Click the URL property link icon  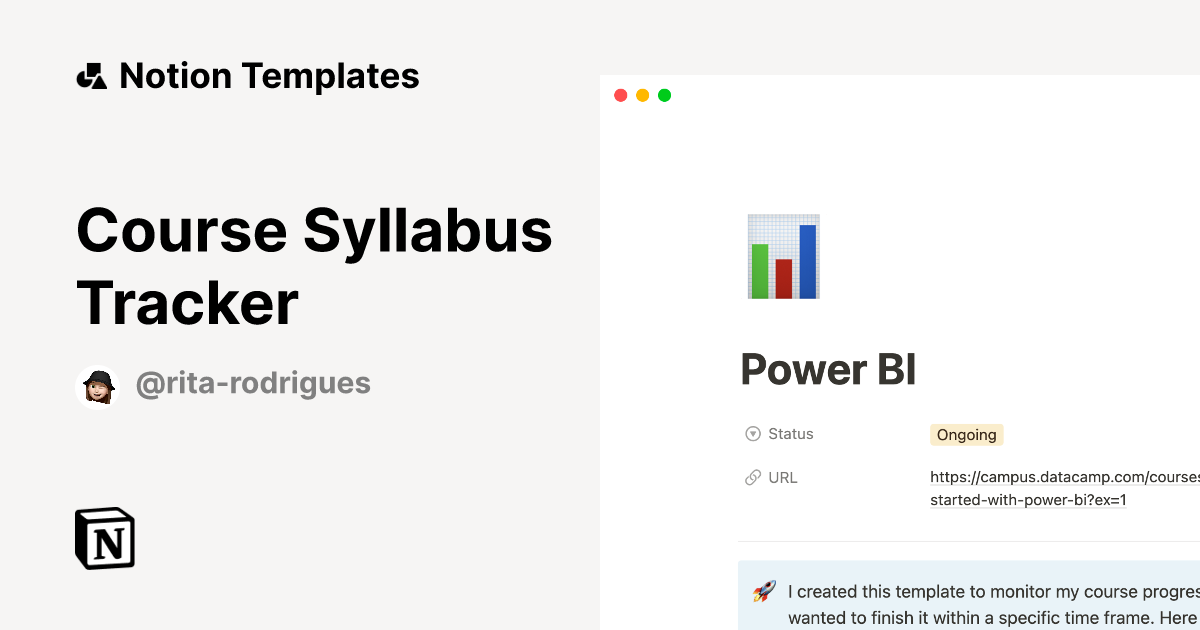click(x=753, y=478)
